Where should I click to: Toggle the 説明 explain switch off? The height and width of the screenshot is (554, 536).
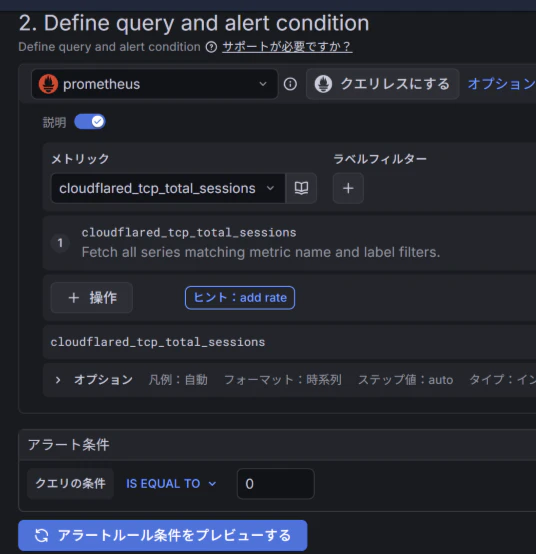click(90, 122)
